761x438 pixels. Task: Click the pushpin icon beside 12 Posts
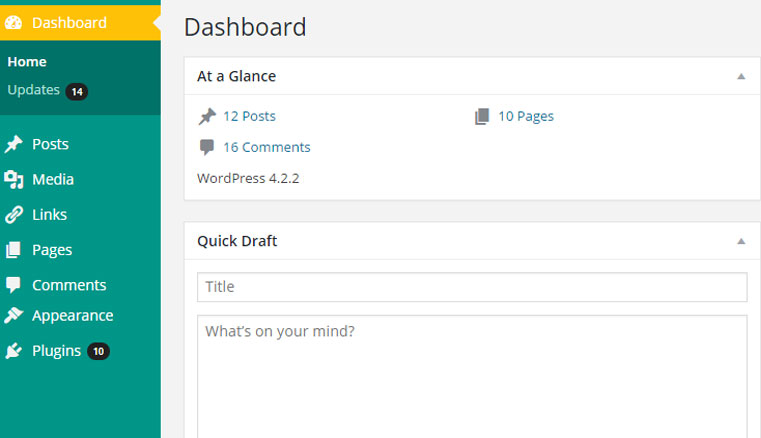(x=207, y=116)
